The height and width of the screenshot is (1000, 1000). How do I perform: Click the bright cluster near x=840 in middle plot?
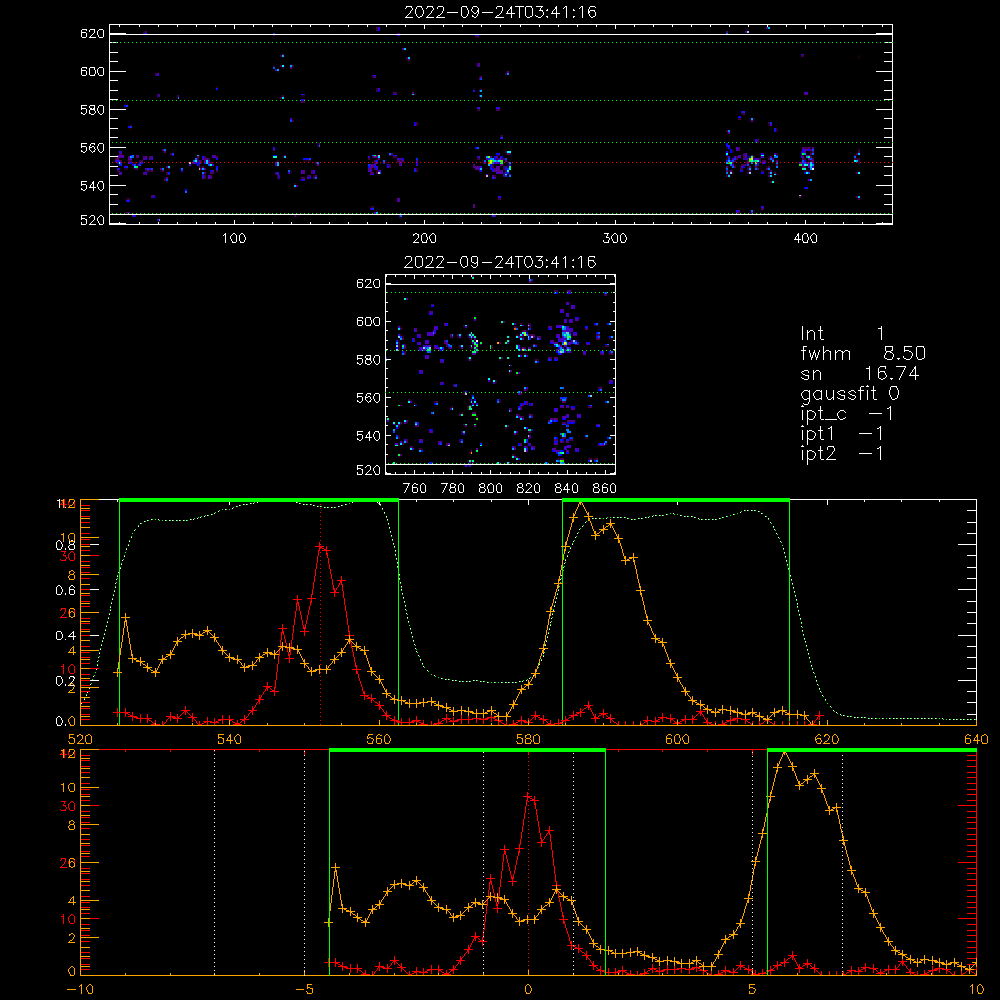pos(564,339)
